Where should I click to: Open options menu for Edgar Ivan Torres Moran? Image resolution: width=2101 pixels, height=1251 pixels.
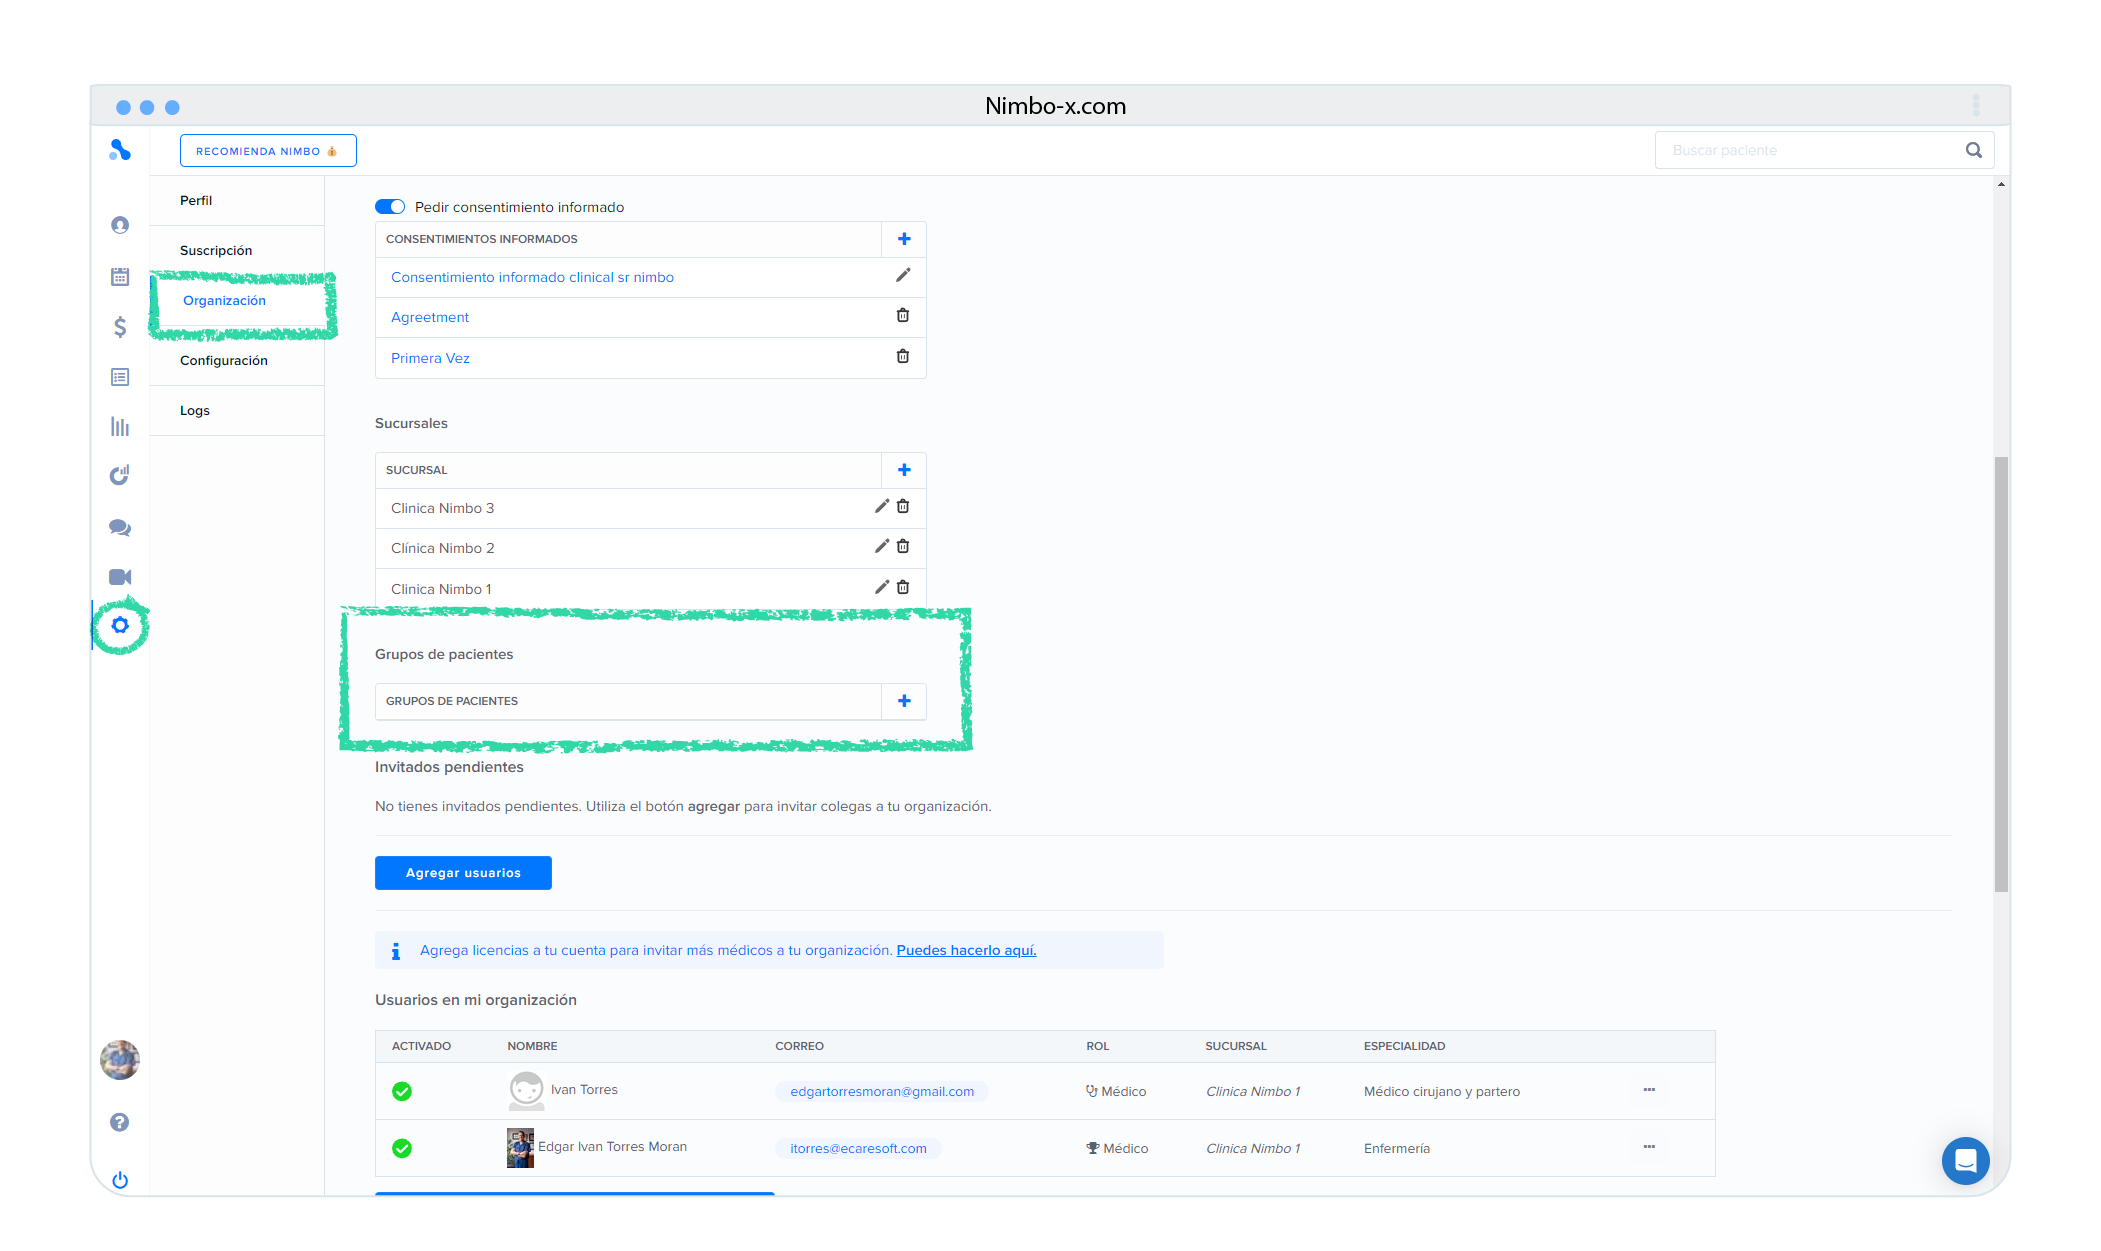[1649, 1147]
